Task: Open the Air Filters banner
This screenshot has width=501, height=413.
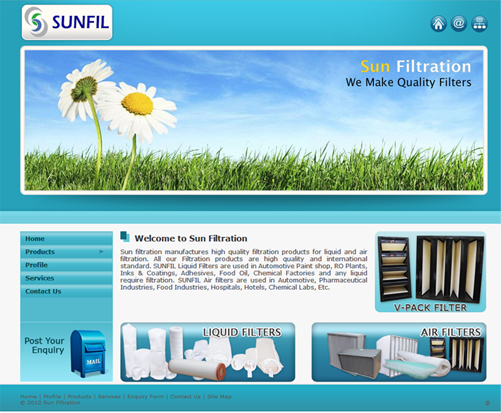Action: pos(399,352)
